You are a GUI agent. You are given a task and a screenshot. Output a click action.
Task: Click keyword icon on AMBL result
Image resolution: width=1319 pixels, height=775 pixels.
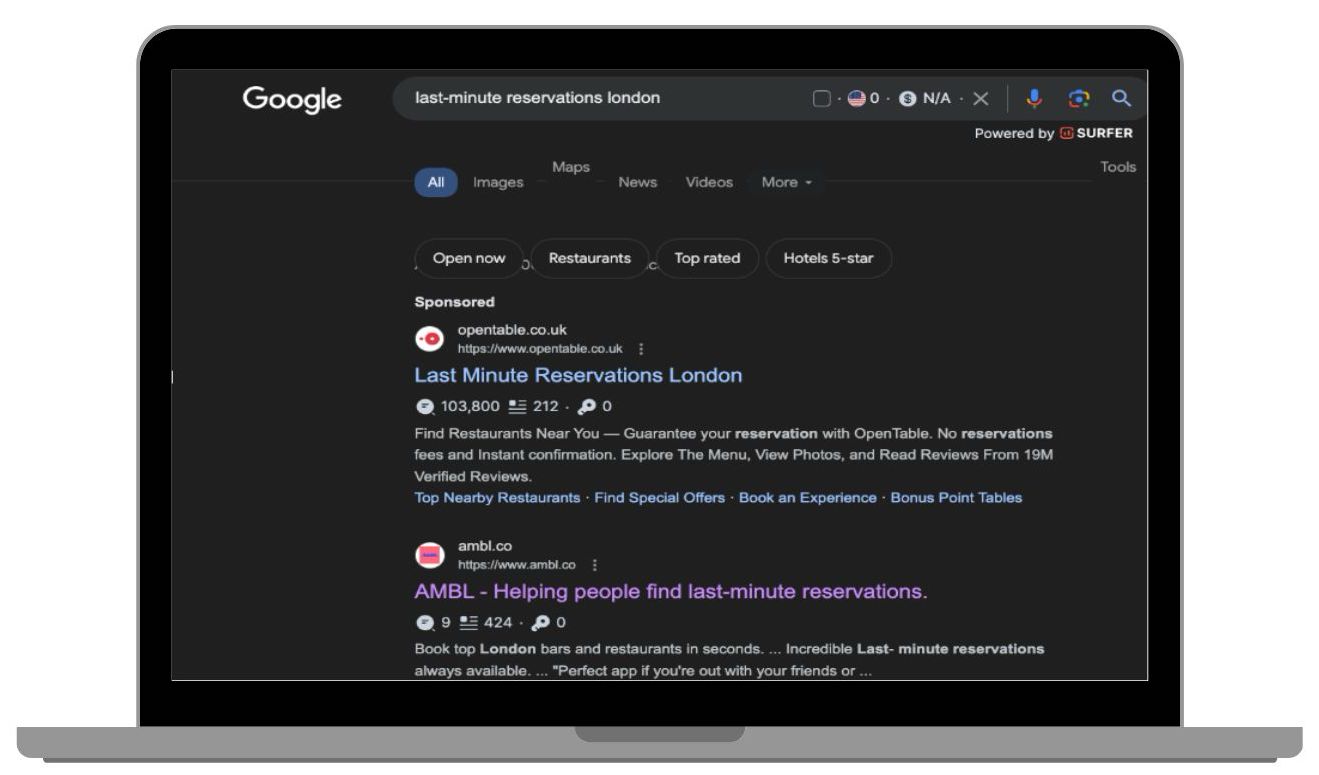click(540, 622)
